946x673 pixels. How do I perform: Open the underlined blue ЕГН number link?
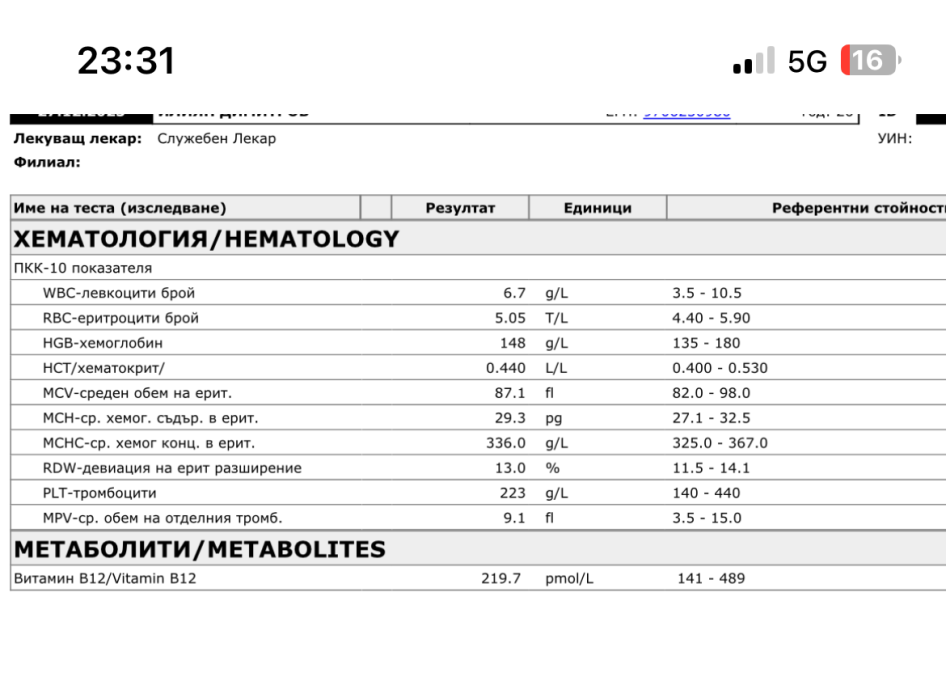[686, 113]
